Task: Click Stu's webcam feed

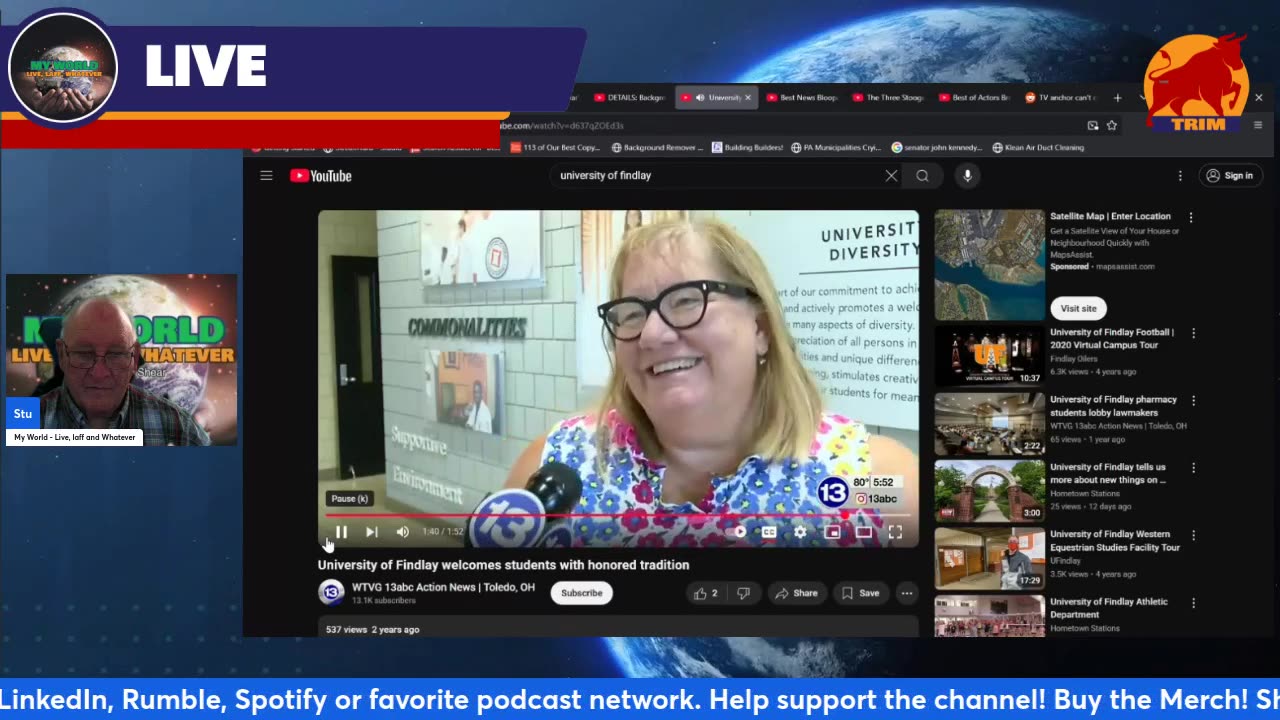Action: click(x=122, y=360)
